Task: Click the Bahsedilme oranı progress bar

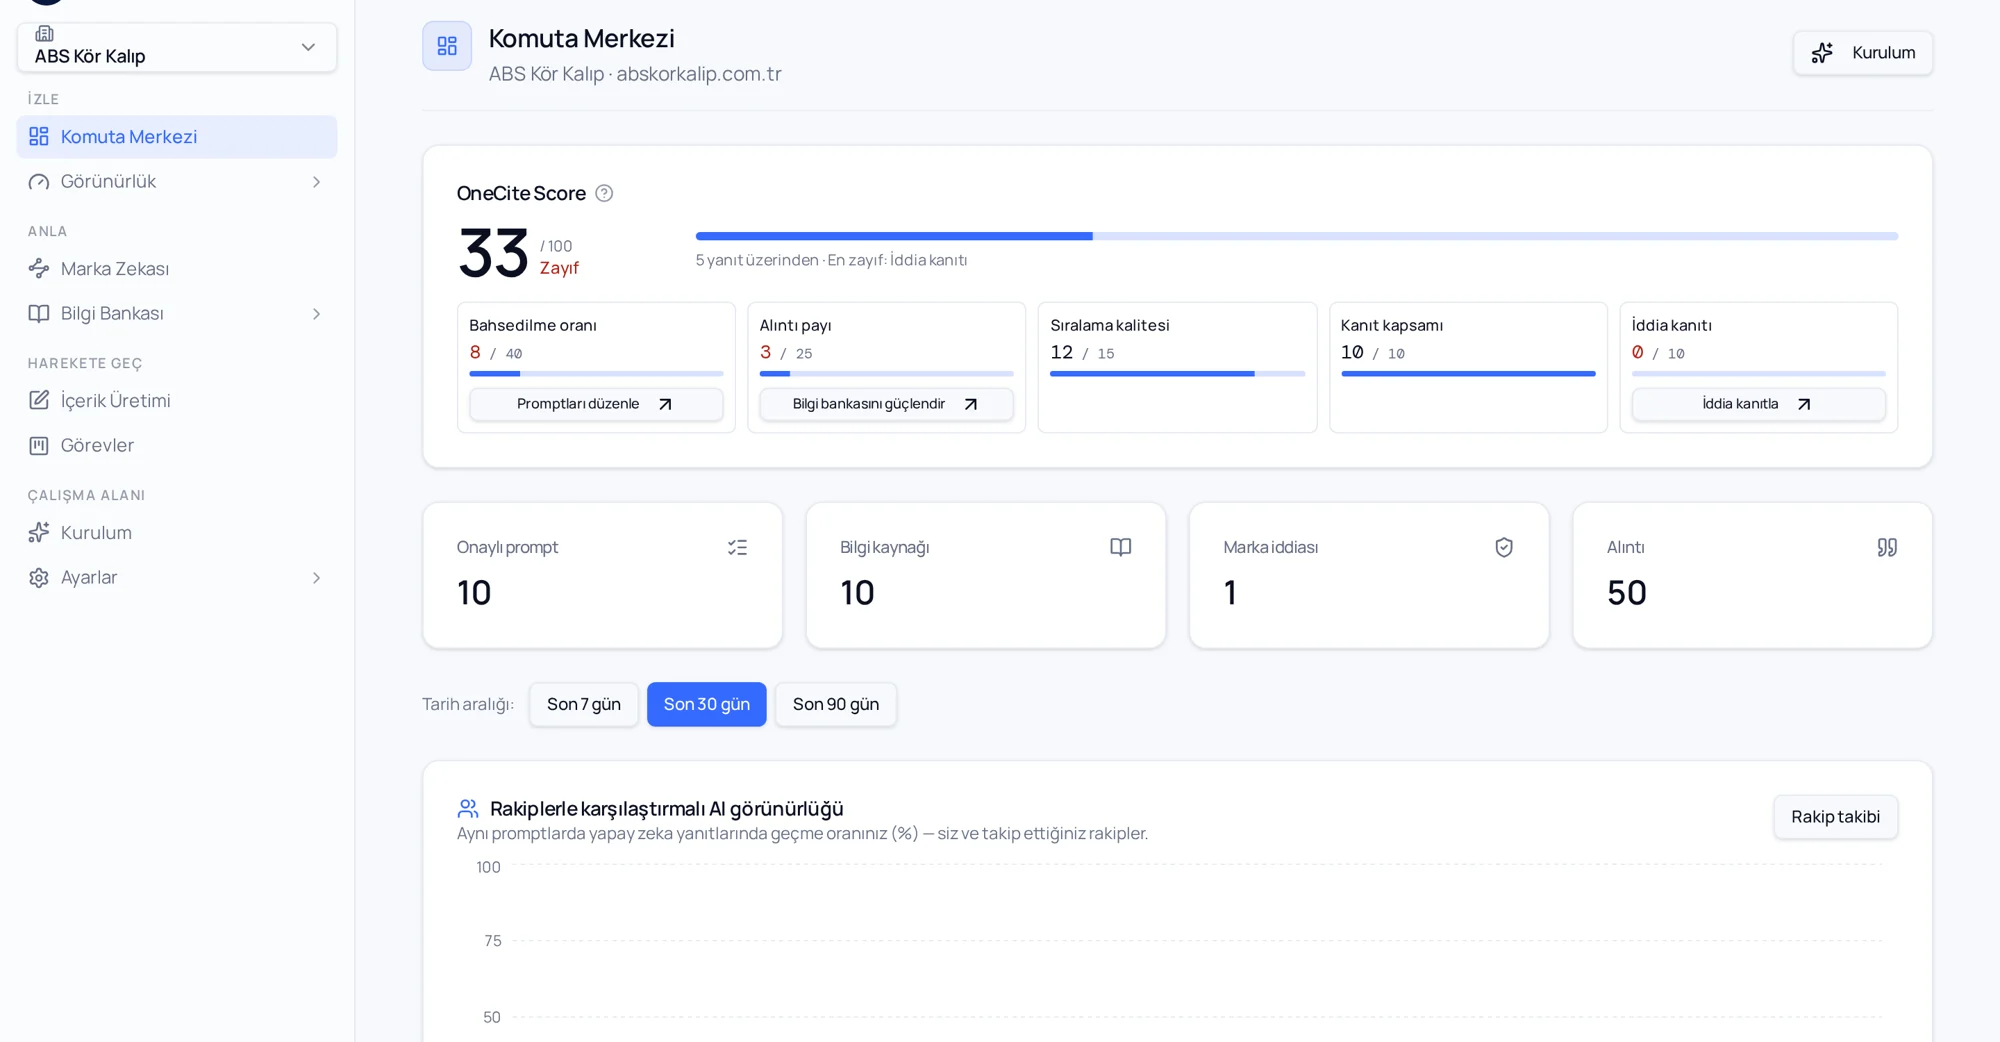Action: [596, 374]
